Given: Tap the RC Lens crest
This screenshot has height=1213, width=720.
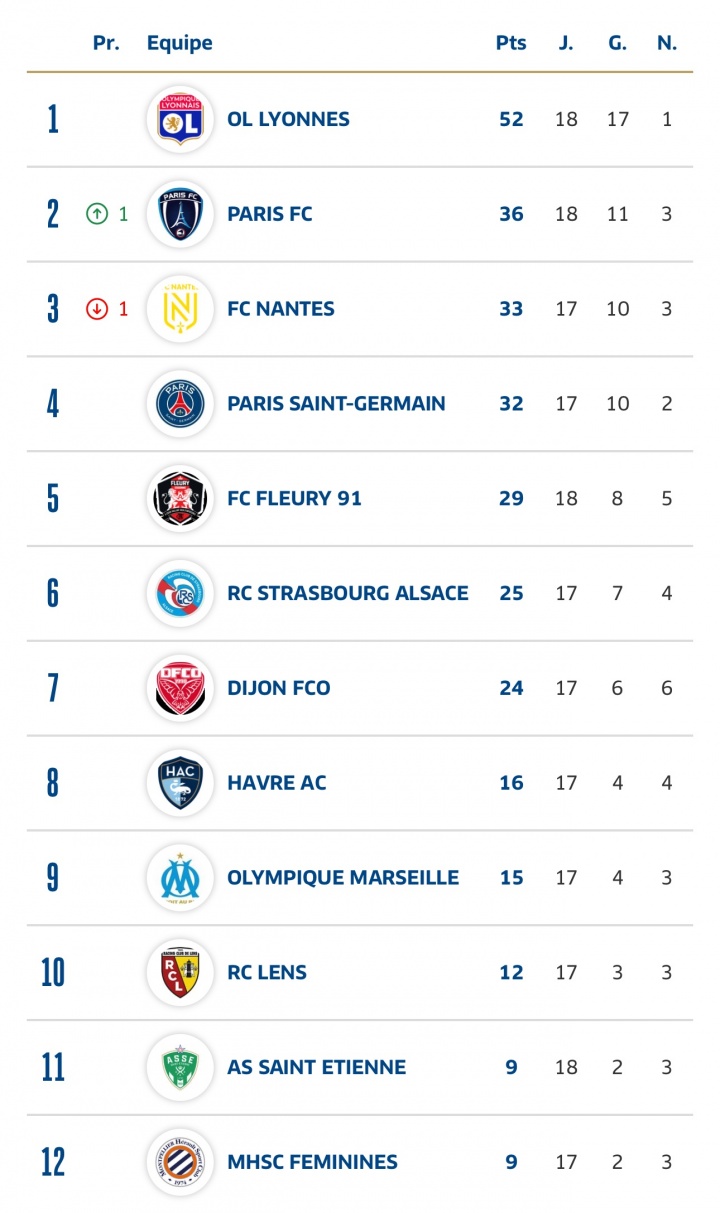Looking at the screenshot, I should (180, 972).
